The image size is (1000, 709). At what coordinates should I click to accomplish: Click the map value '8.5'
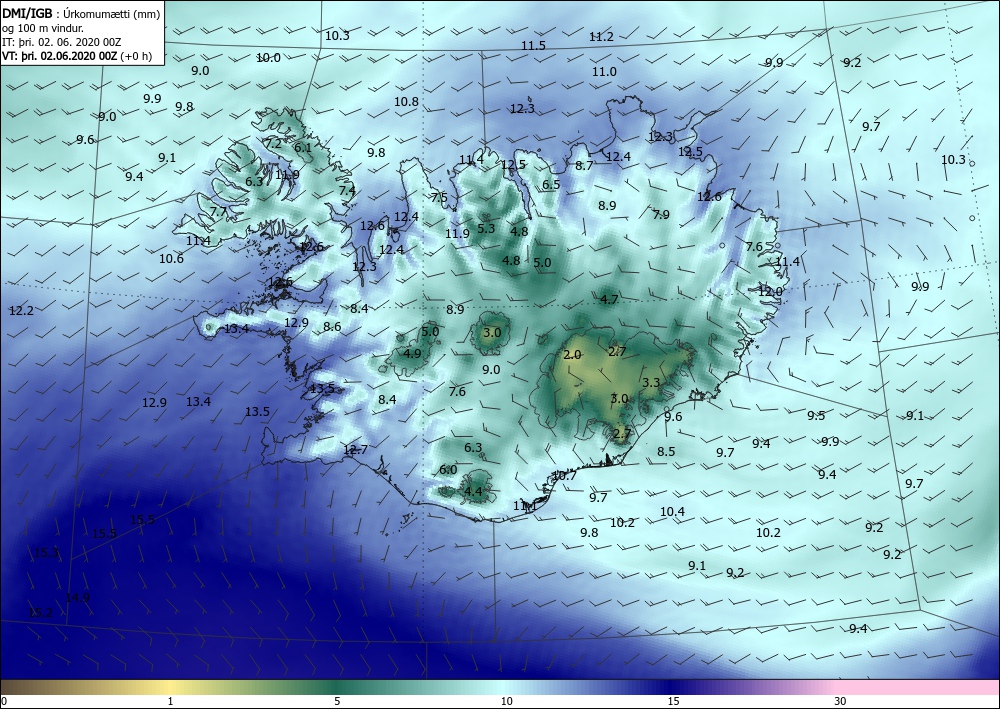point(666,451)
